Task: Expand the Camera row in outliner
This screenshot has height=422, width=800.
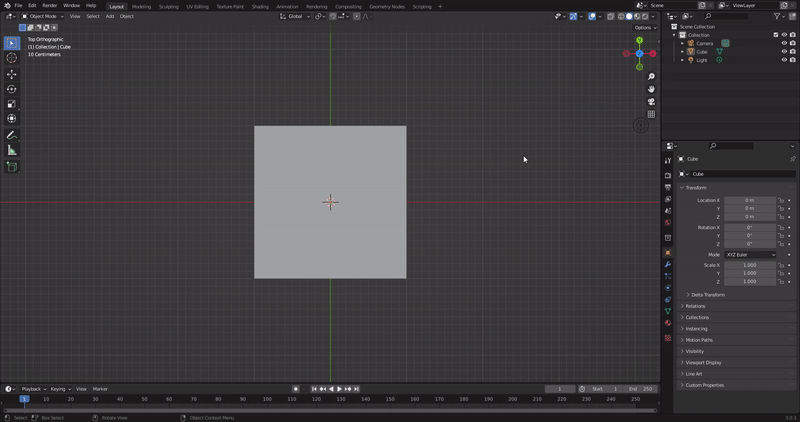Action: click(682, 43)
